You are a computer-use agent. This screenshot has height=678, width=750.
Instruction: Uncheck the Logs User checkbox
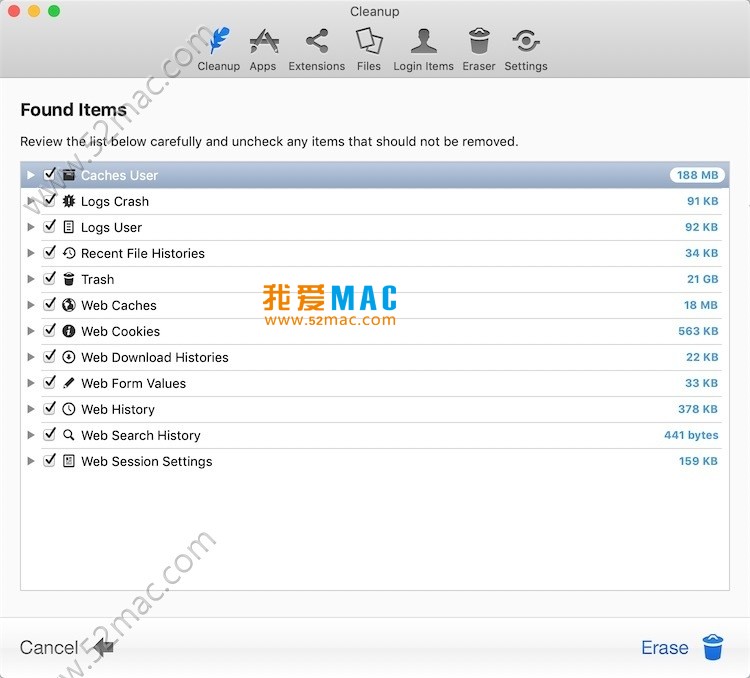(x=50, y=226)
